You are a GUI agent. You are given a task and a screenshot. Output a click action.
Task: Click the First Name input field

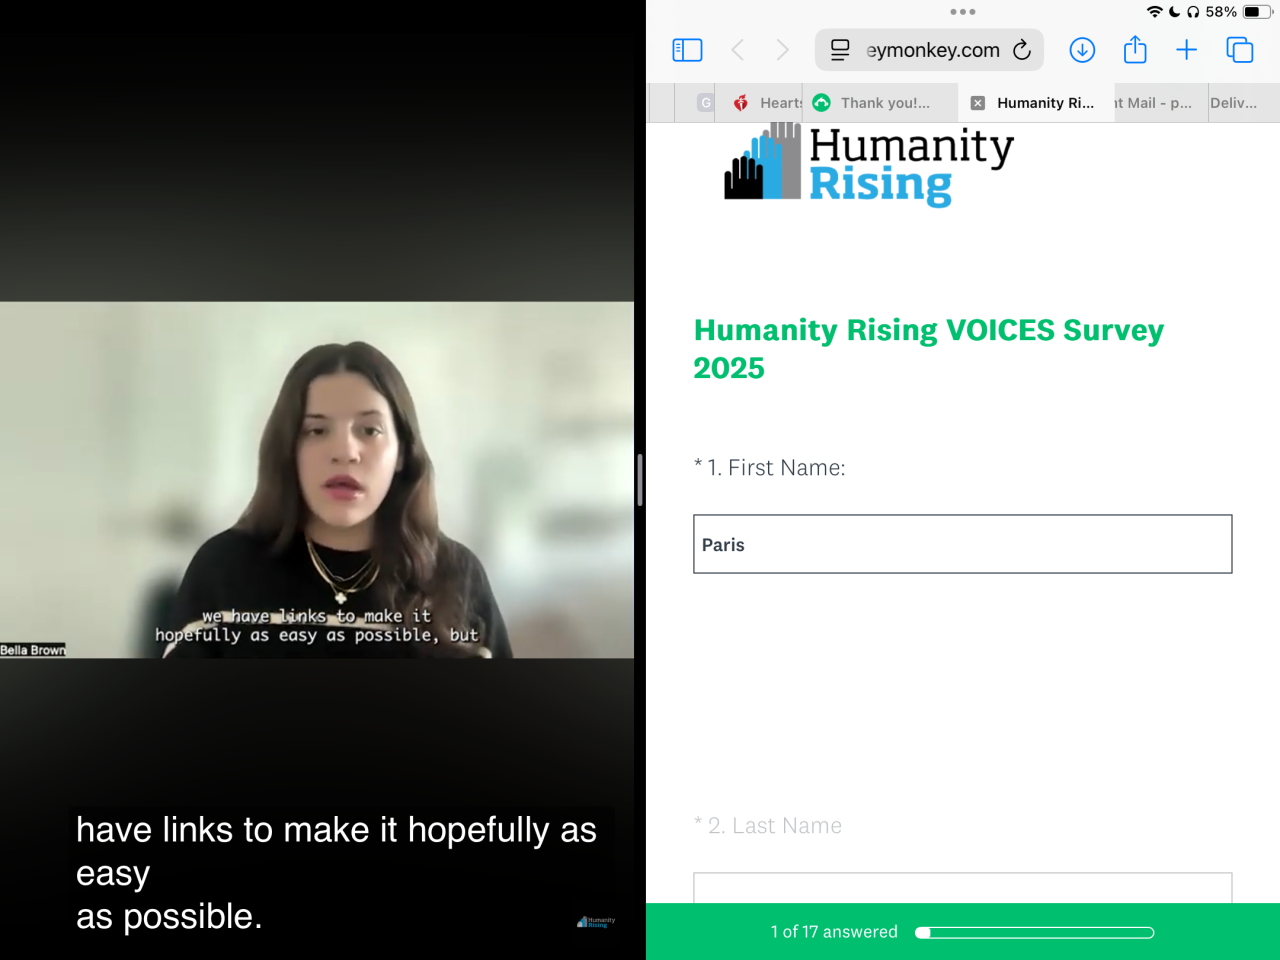tap(963, 544)
